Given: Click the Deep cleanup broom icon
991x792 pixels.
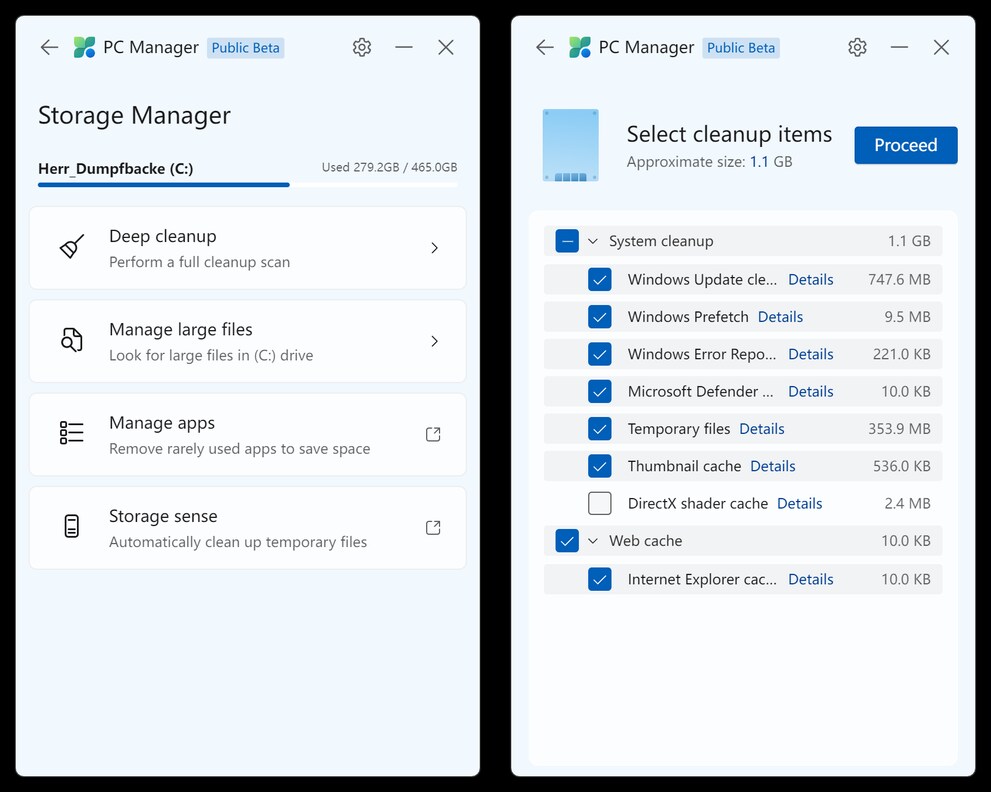Looking at the screenshot, I should point(72,247).
